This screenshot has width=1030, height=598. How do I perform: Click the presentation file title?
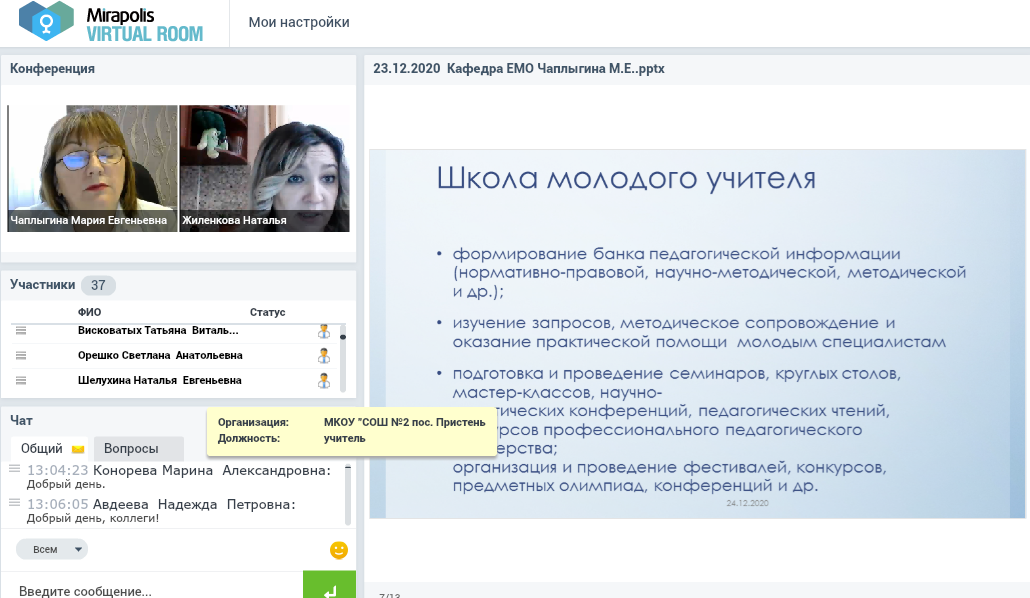519,69
